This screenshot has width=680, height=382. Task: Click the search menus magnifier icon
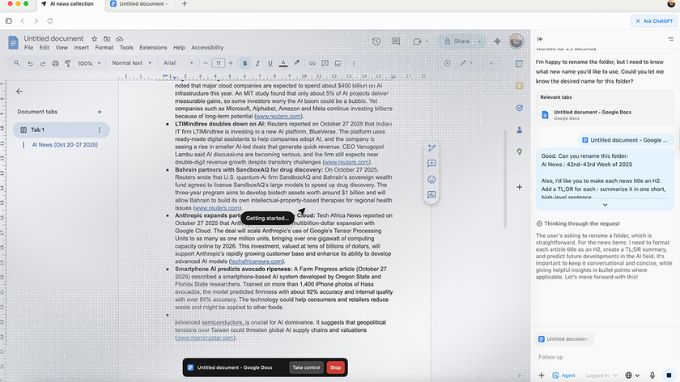coord(16,63)
